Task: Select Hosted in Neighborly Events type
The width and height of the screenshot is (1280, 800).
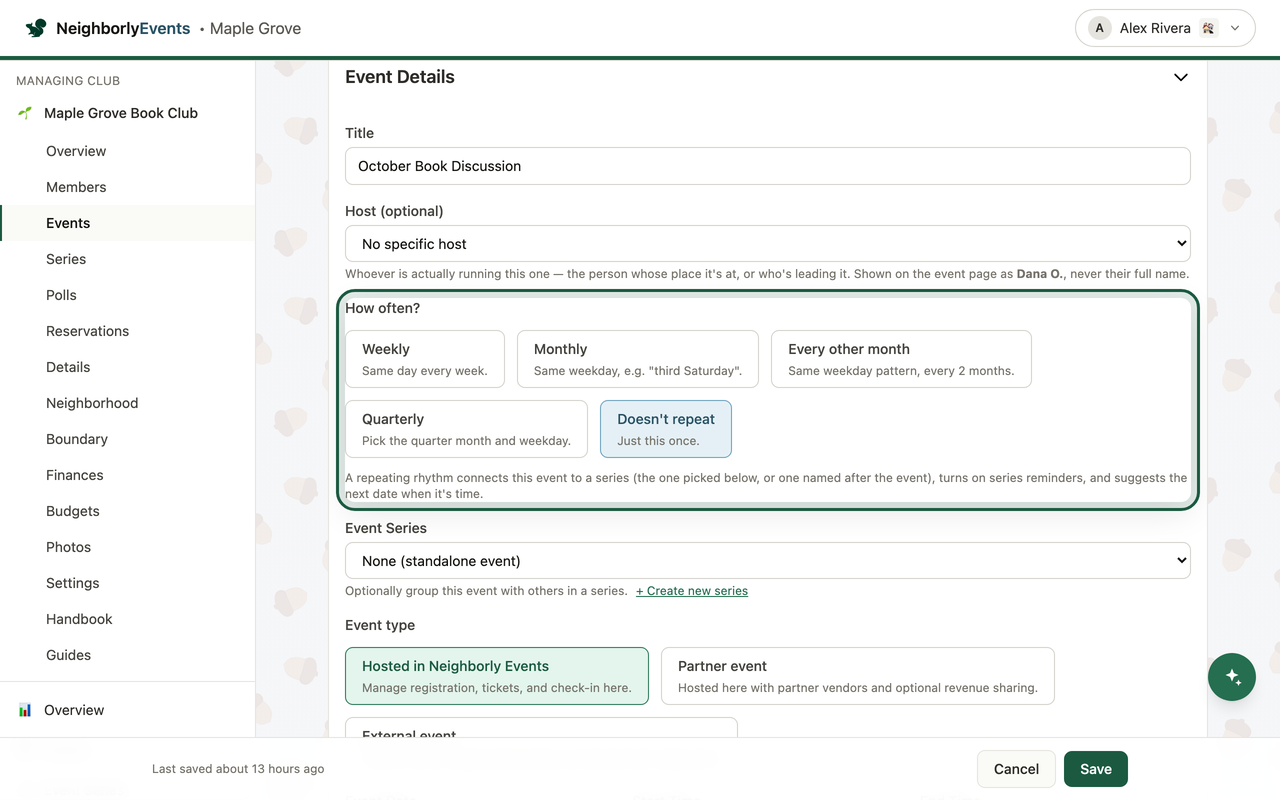Action: [497, 676]
